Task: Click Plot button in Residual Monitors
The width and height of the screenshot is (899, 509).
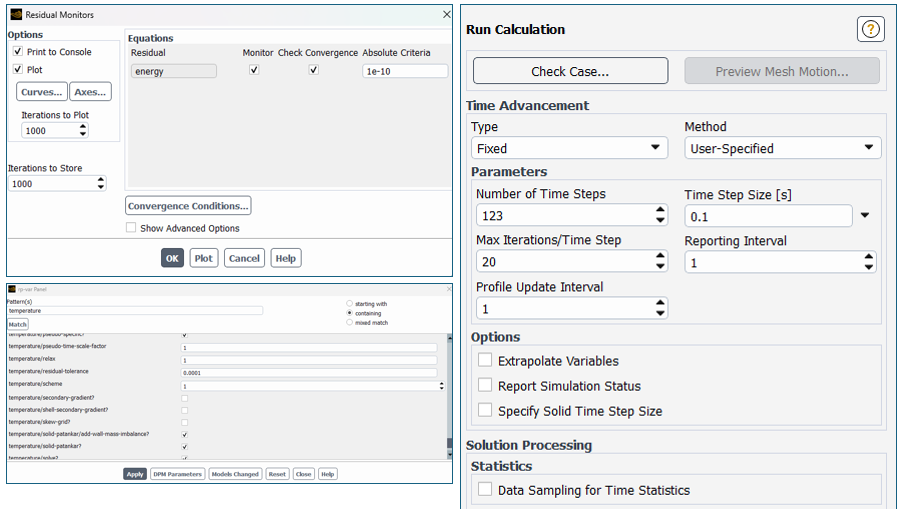Action: [x=204, y=258]
